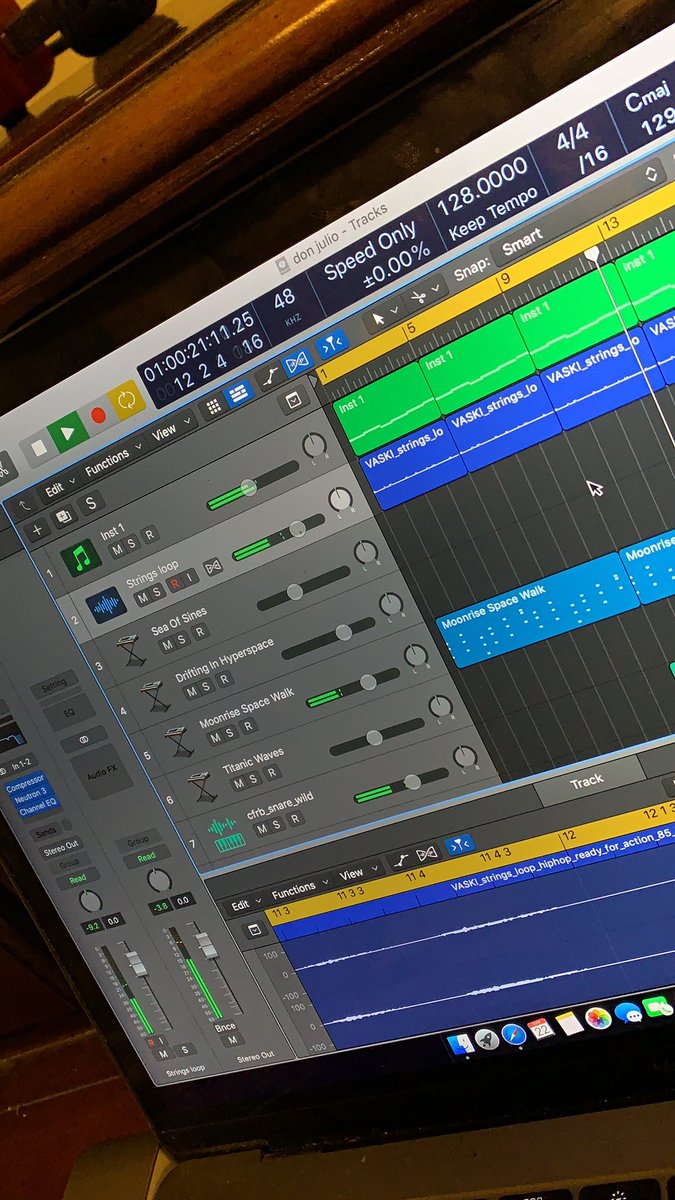This screenshot has width=675, height=1200.
Task: Open the pointer tool menu
Action: tap(384, 318)
